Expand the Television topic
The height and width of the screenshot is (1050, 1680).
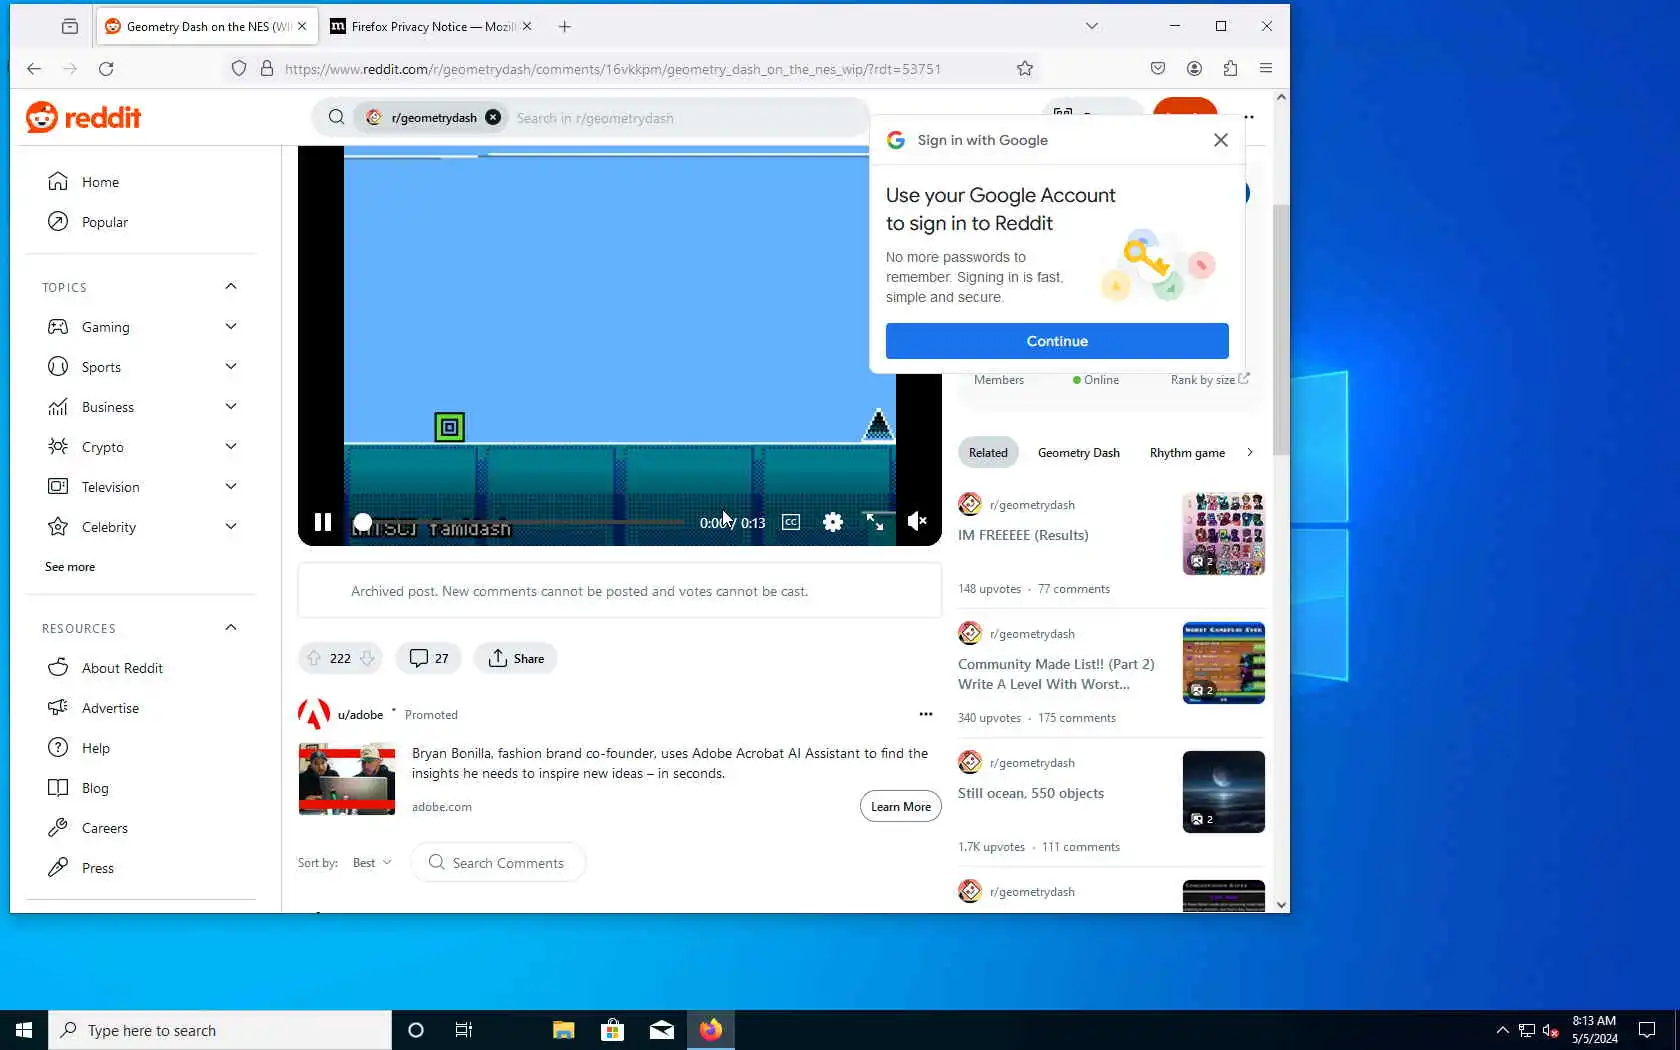tap(231, 487)
